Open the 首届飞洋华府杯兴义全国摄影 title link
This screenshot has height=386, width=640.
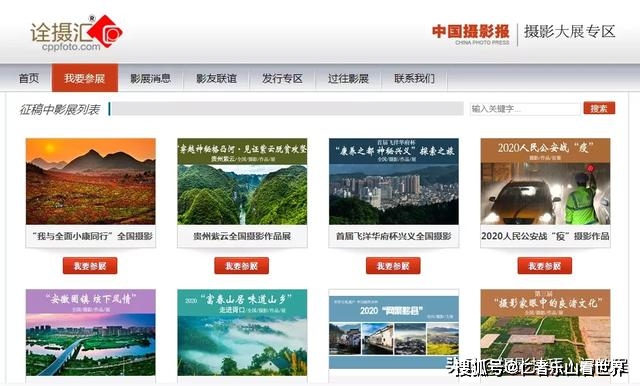click(x=393, y=236)
